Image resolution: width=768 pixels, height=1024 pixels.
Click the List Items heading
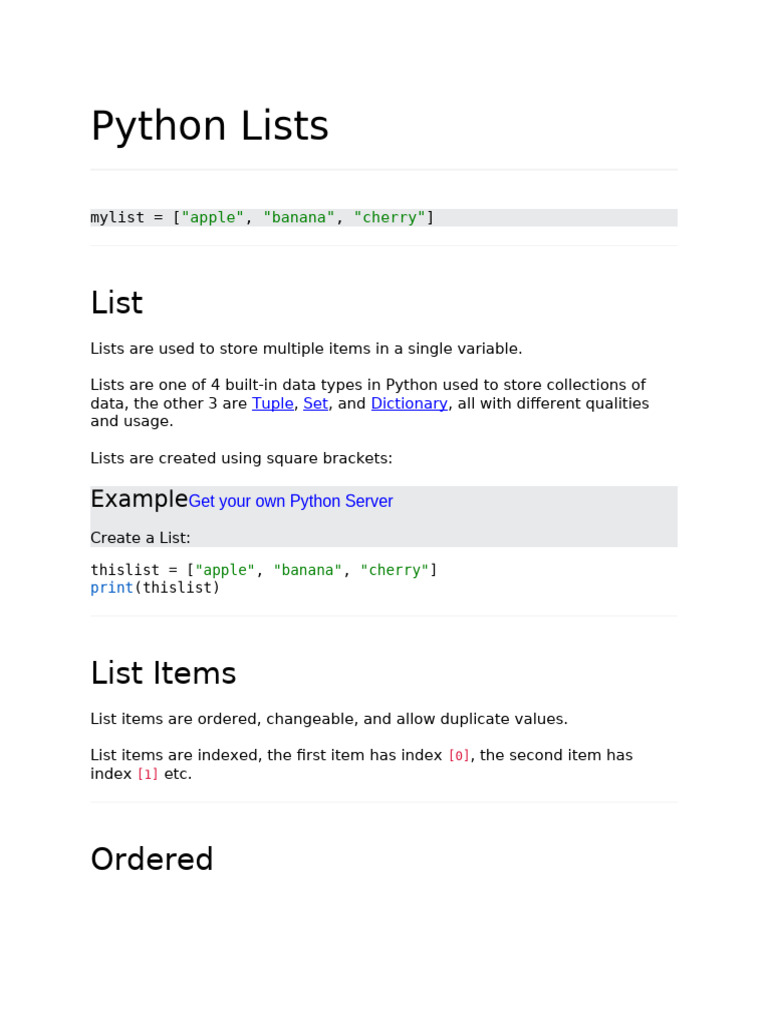(163, 673)
